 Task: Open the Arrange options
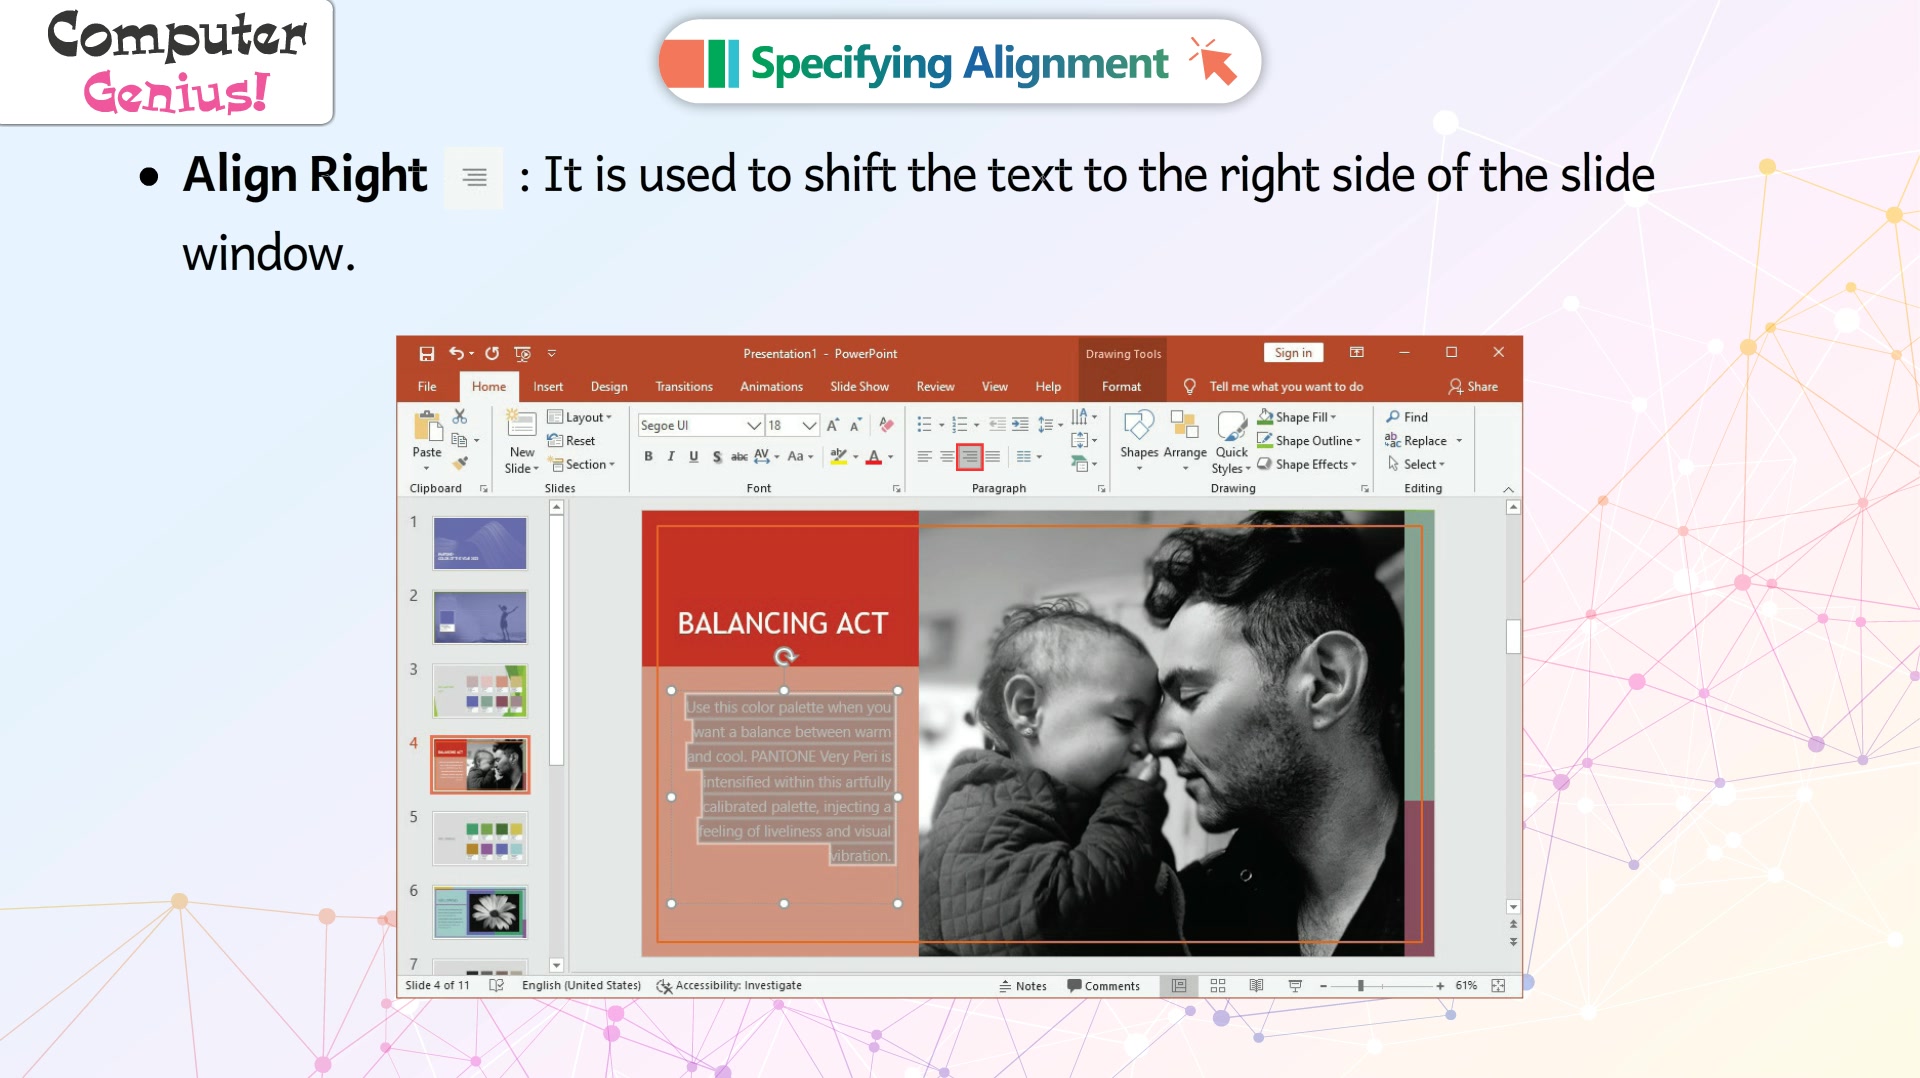(x=1185, y=438)
